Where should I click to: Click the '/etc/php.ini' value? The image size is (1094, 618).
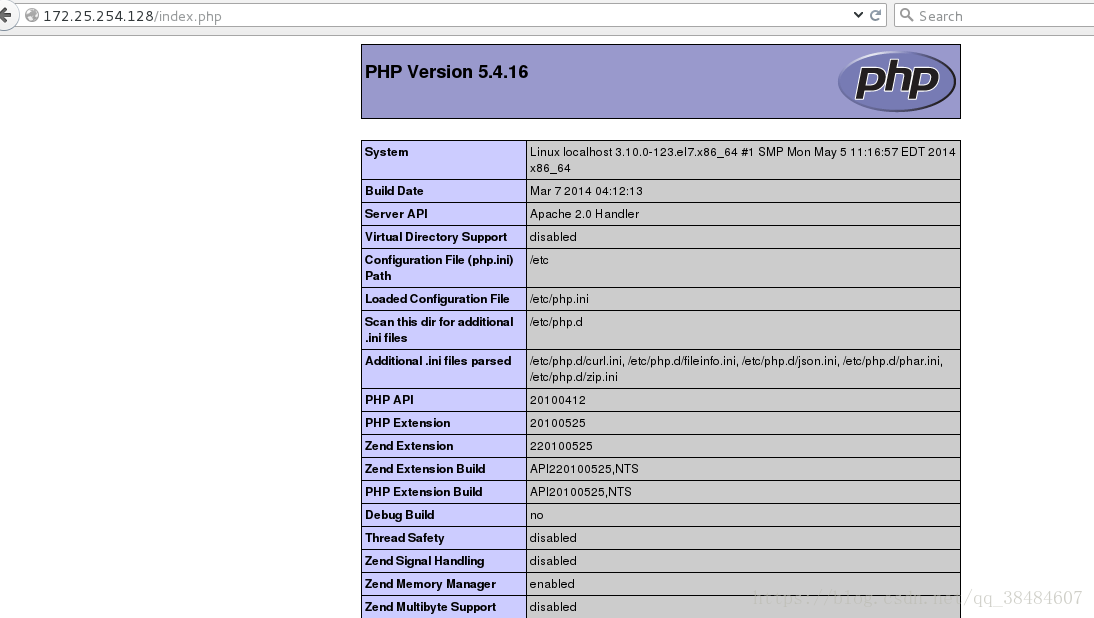click(559, 299)
